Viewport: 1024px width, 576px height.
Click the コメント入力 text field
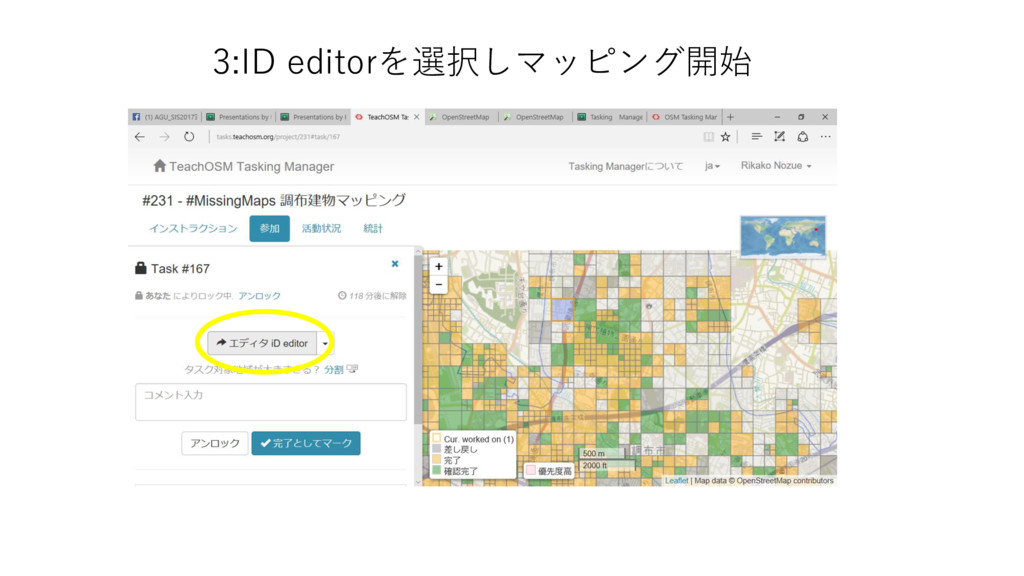[x=270, y=402]
